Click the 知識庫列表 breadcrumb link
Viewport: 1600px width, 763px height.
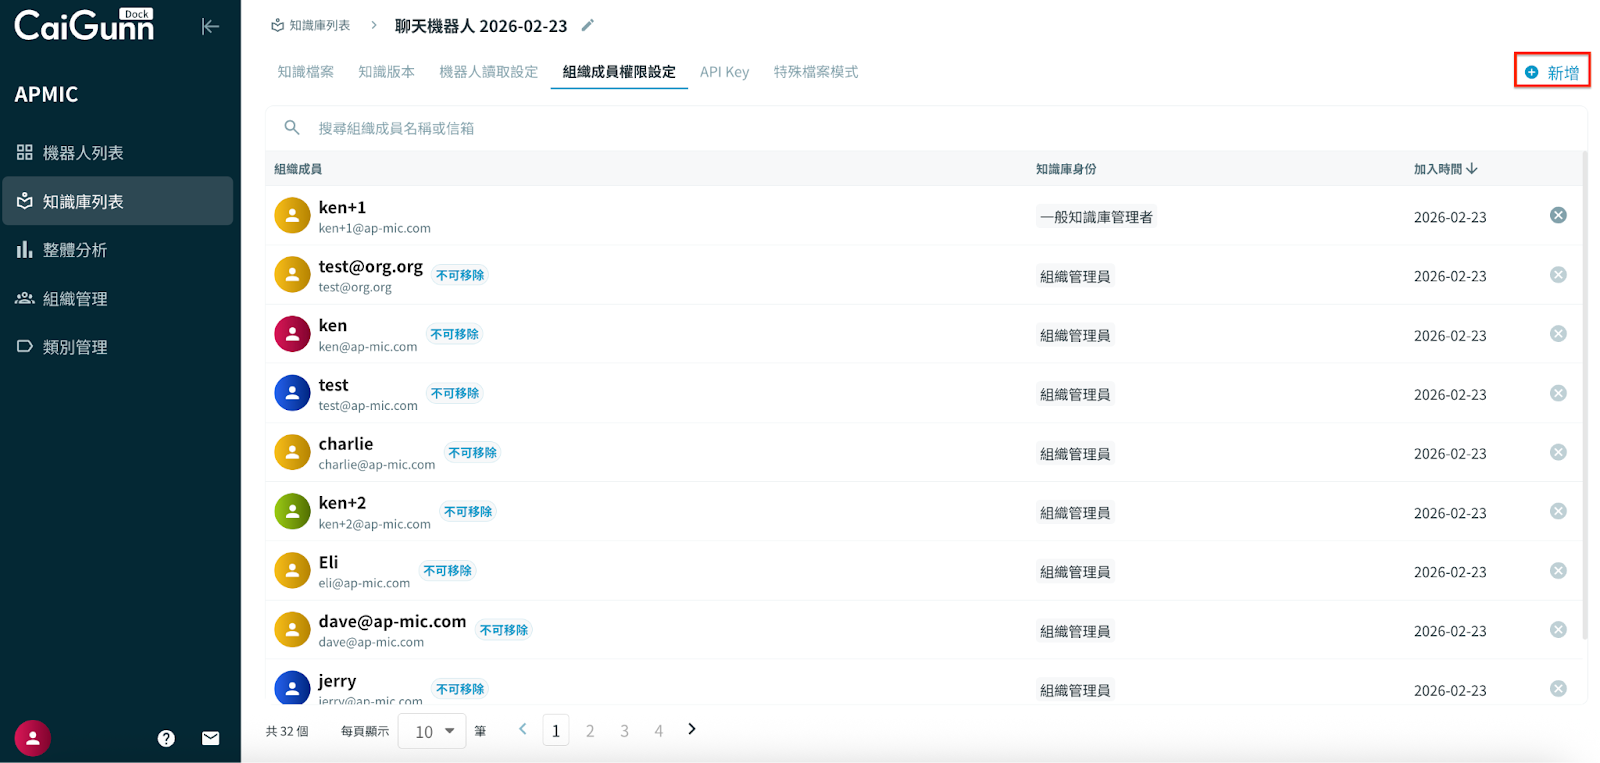coord(311,26)
